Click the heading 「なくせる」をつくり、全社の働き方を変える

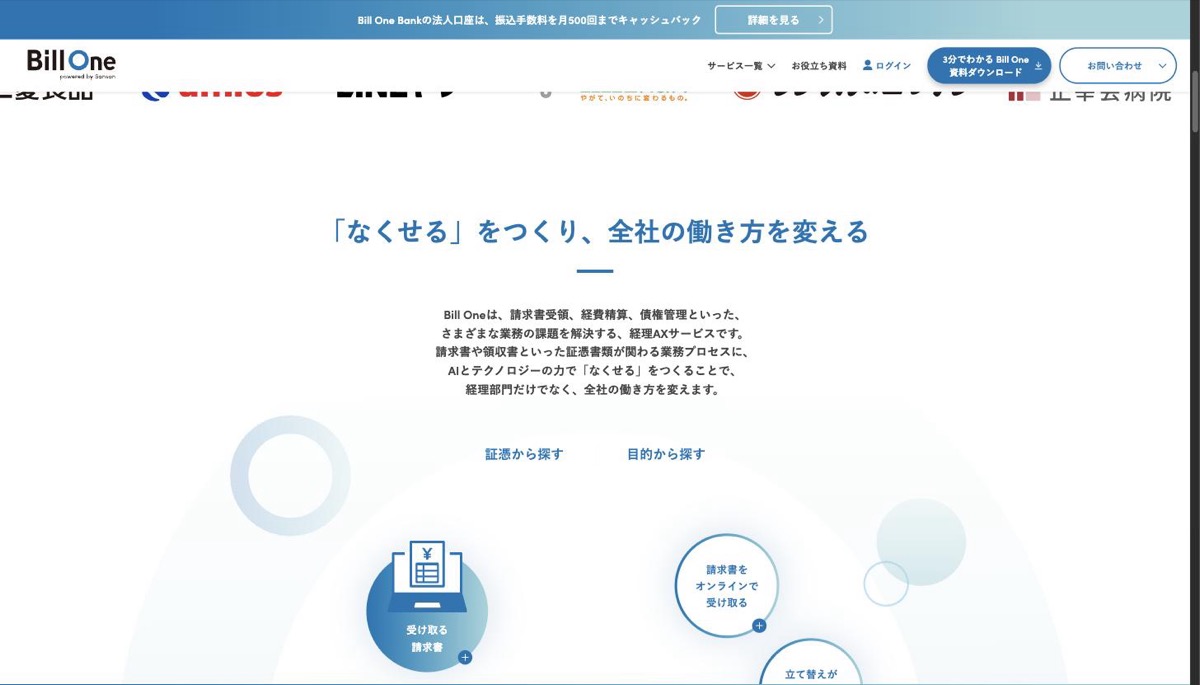point(600,232)
